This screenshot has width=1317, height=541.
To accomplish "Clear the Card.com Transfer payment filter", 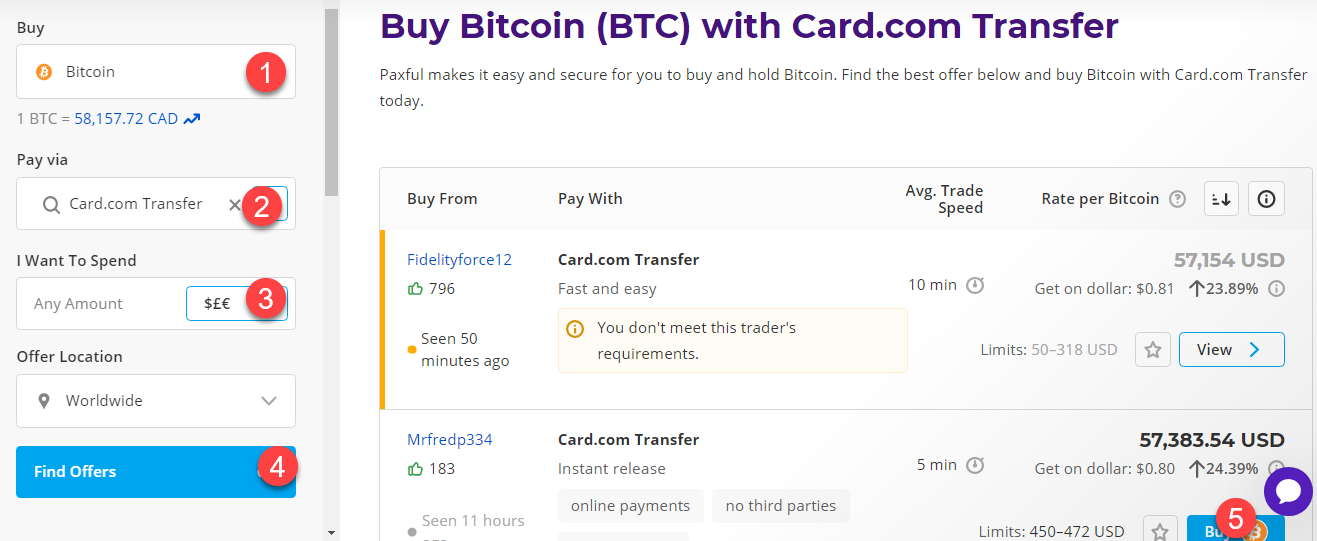I will 235,204.
